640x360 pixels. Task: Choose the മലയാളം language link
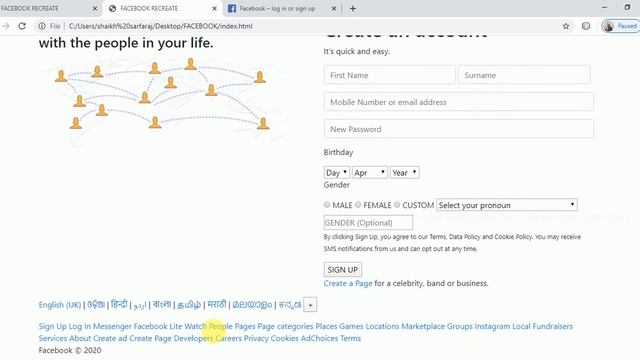point(252,305)
